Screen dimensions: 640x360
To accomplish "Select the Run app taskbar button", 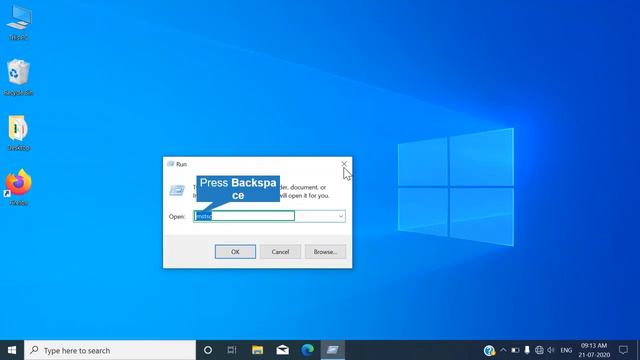I will [333, 350].
